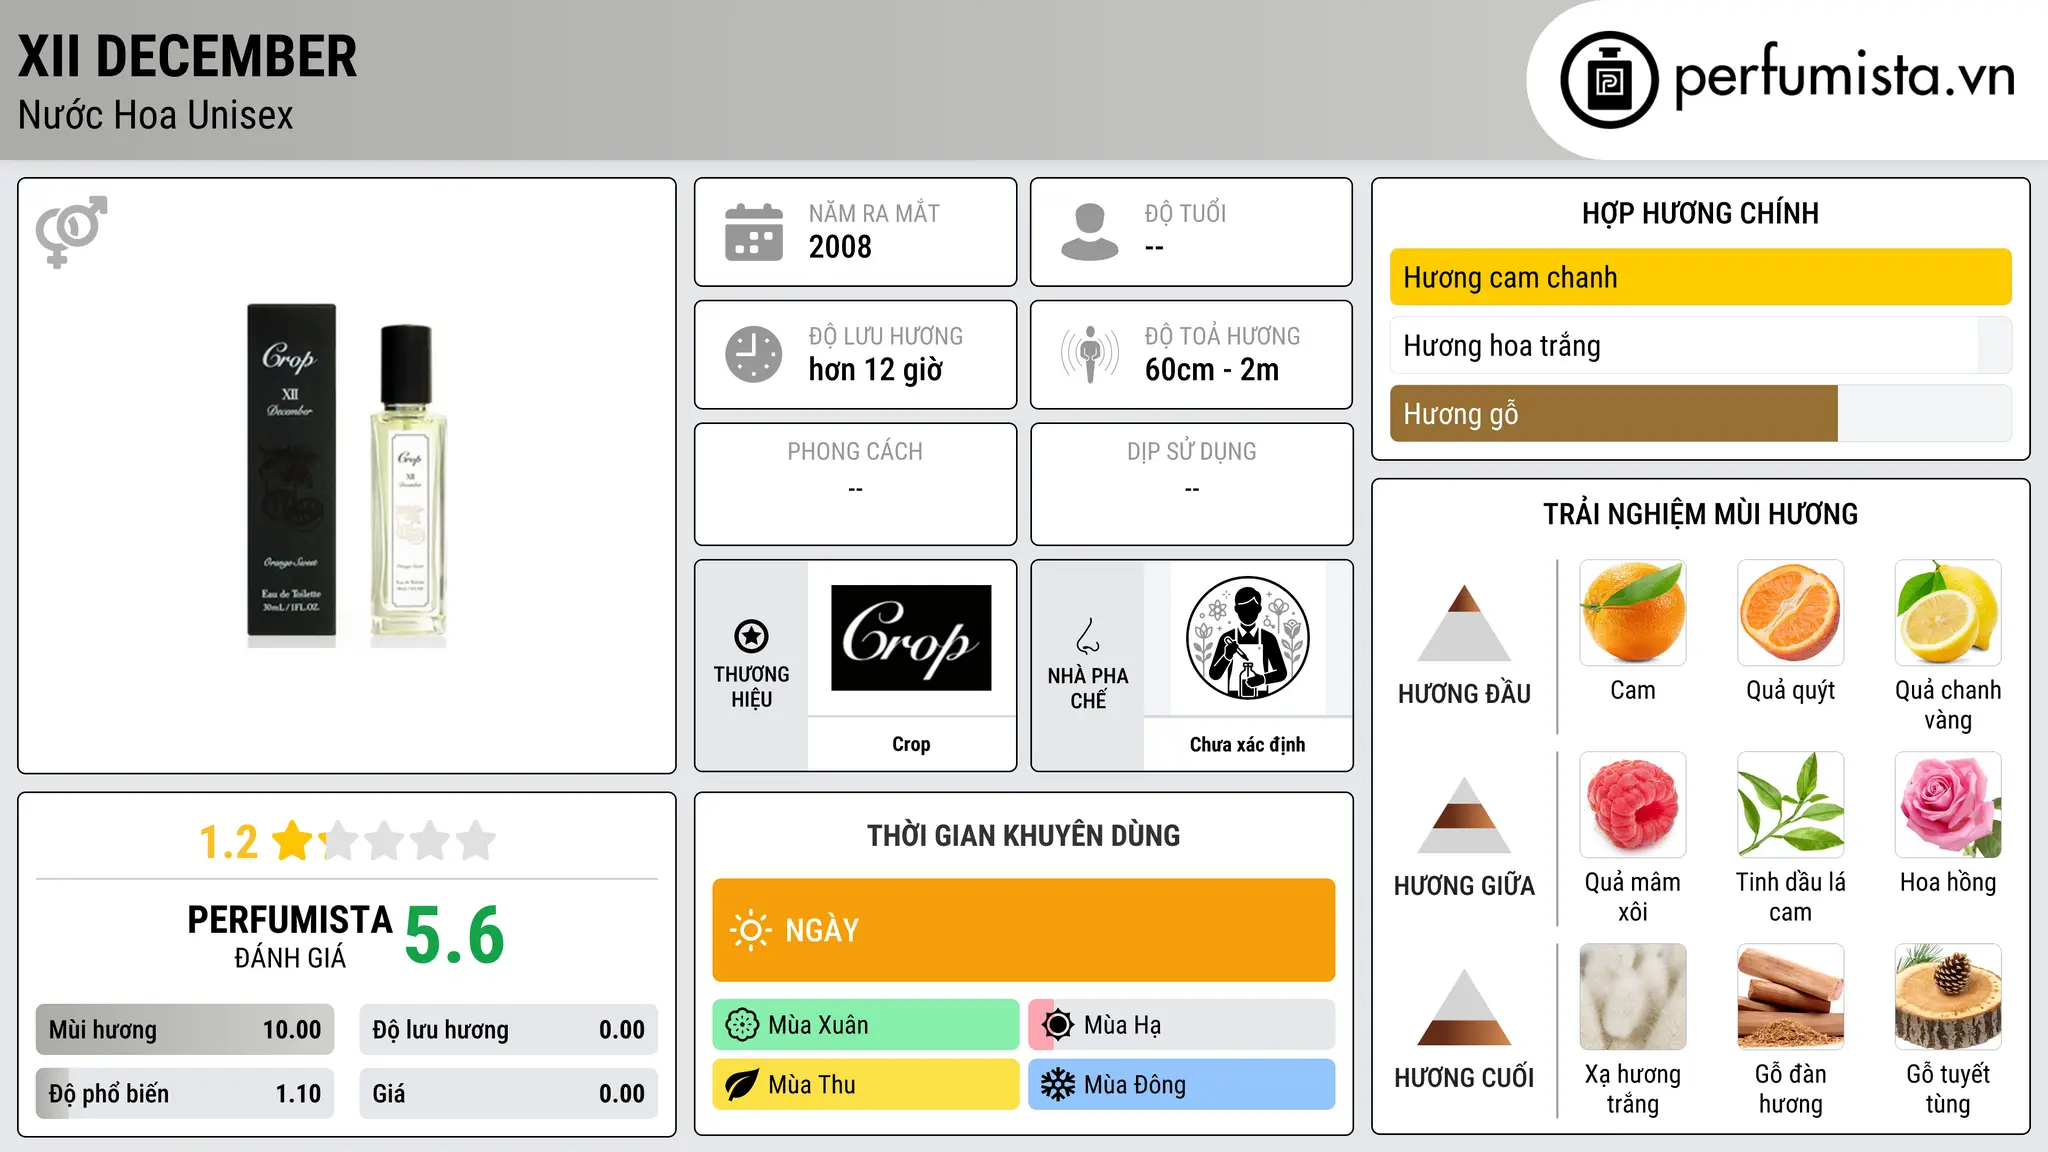Click the Chưa xác định perfumer label
Screen dimensions: 2048x1152
(x=1247, y=744)
